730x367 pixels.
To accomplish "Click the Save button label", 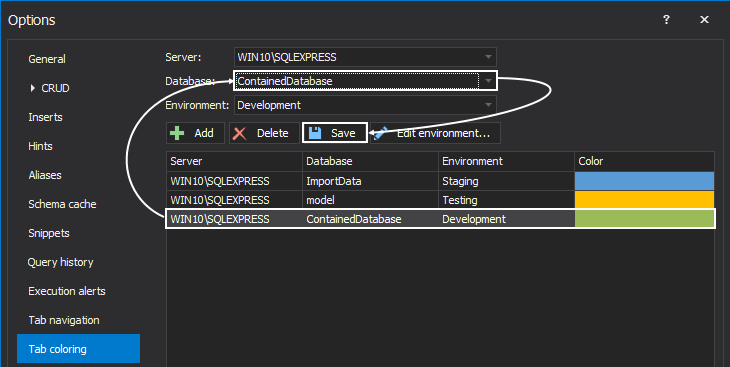I will (343, 133).
